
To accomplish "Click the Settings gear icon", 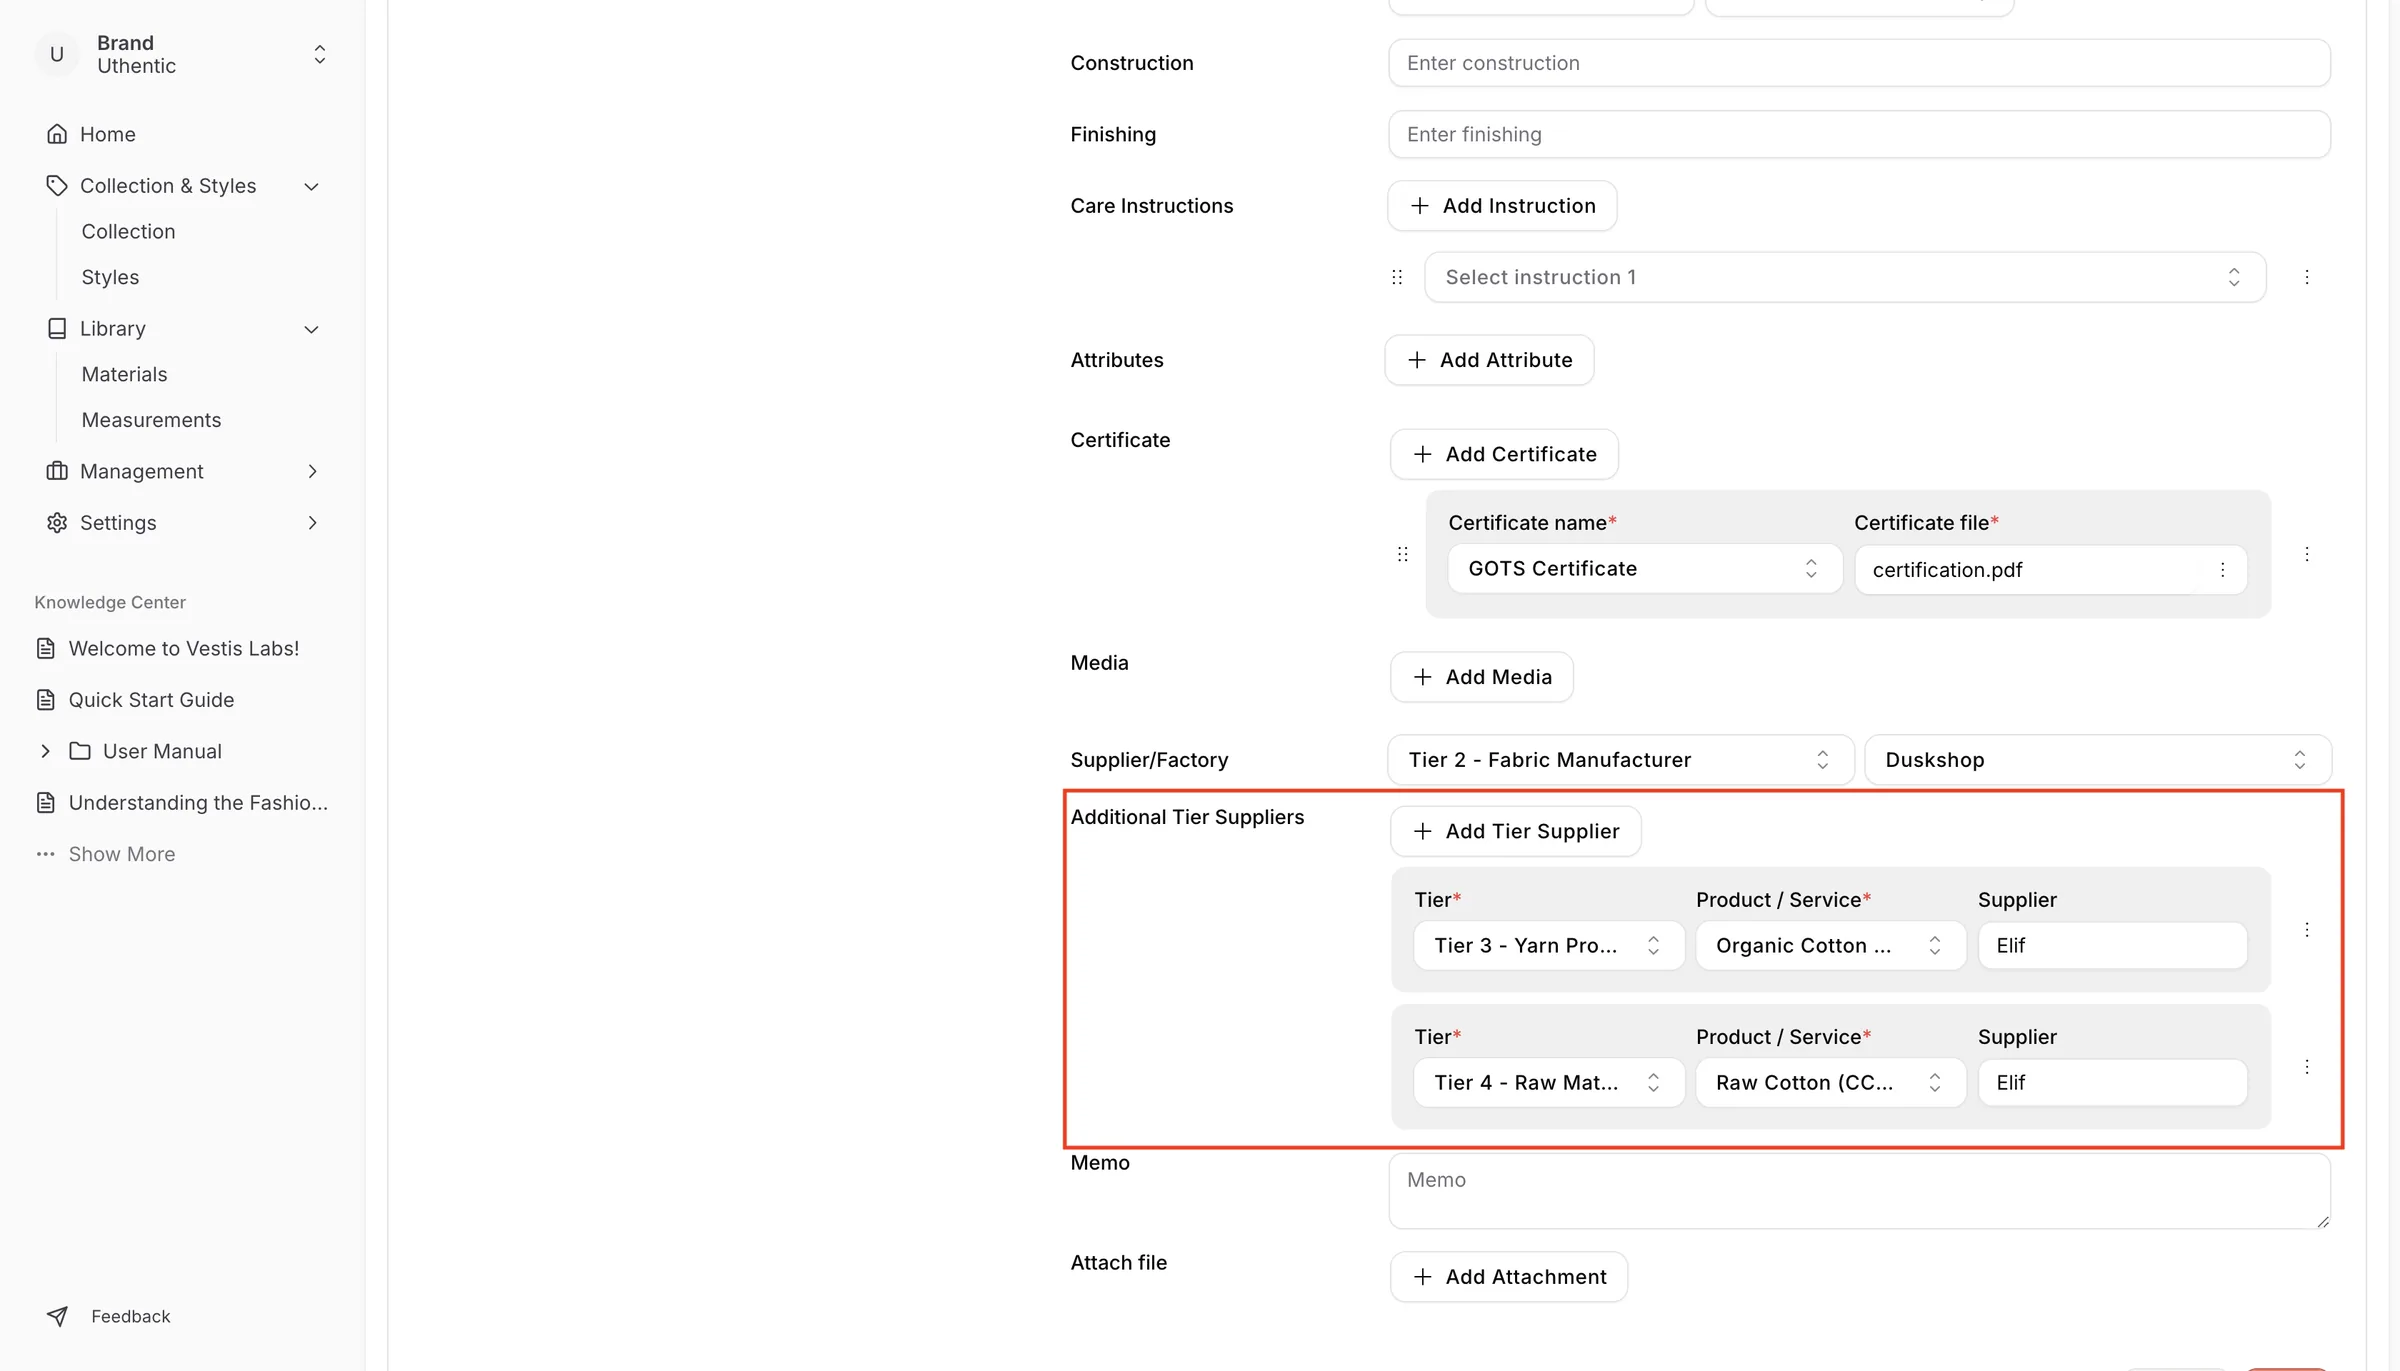I will 57,523.
